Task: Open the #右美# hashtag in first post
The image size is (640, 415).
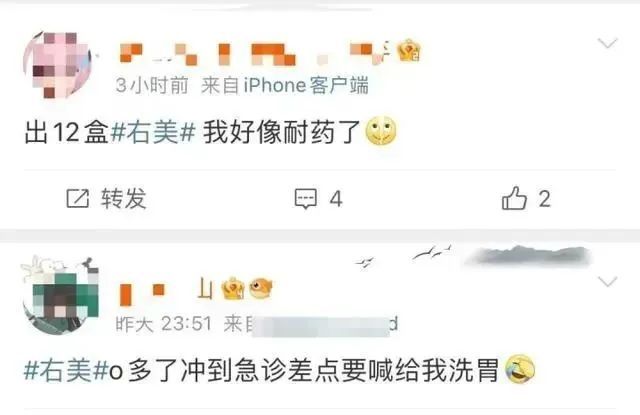Action: point(153,132)
